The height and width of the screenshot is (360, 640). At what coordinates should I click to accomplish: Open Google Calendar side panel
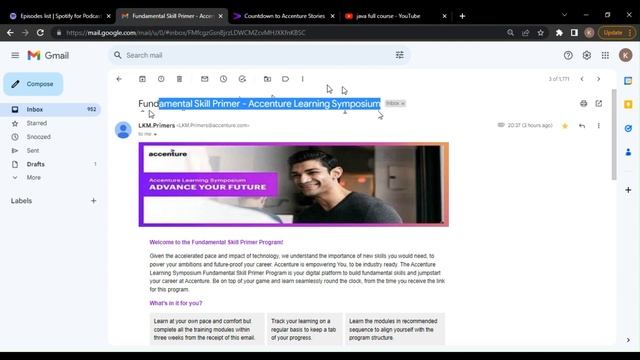pyautogui.click(x=628, y=81)
